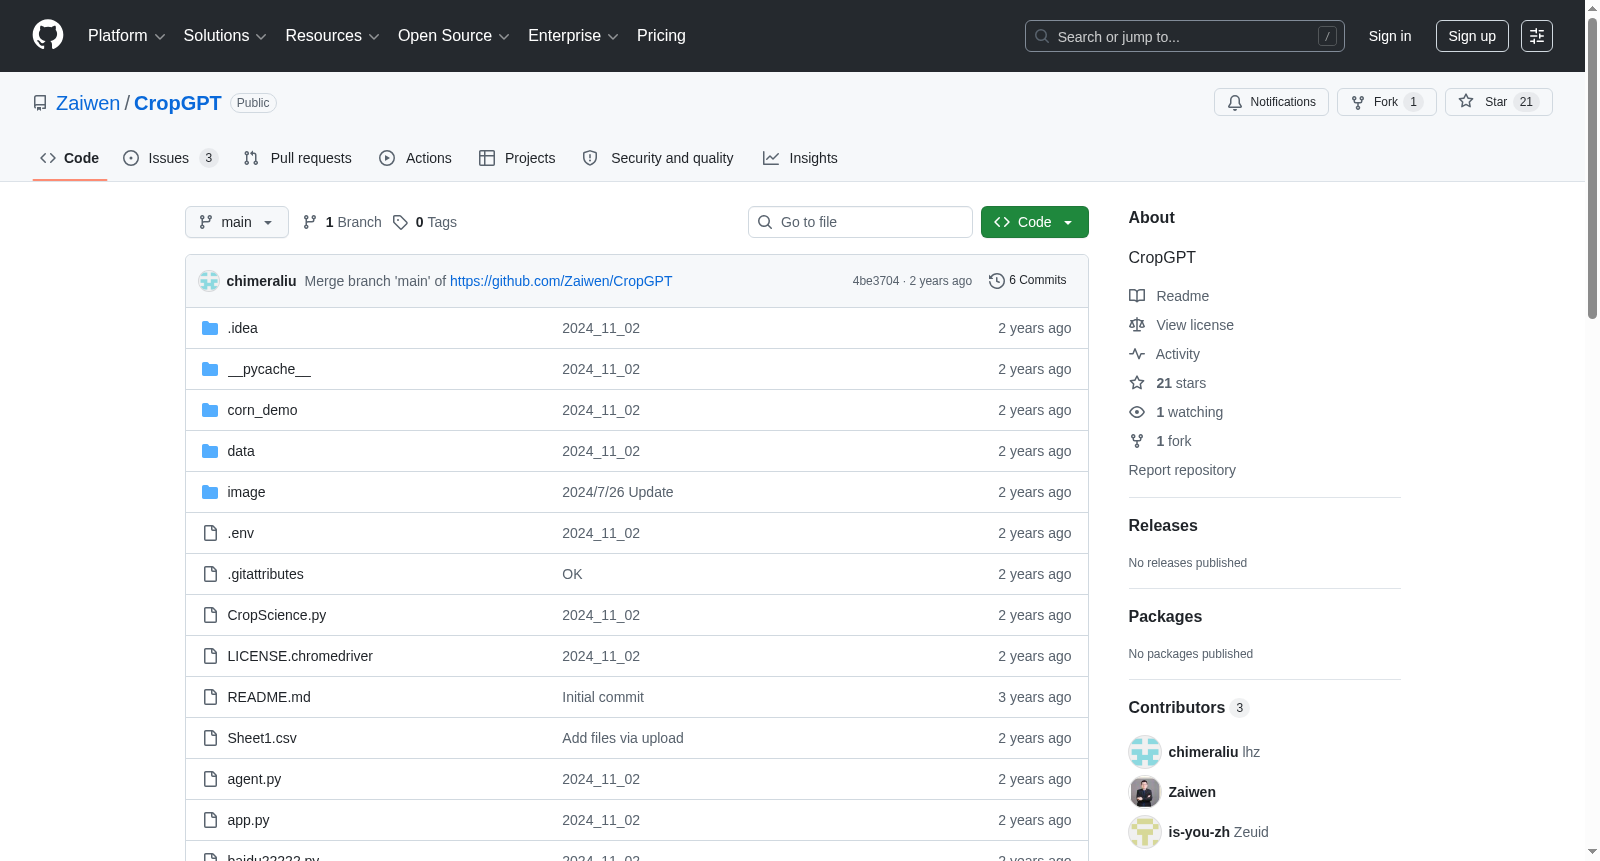Click the 1 Branch link
Viewport: 1600px width, 861px height.
[x=342, y=222]
